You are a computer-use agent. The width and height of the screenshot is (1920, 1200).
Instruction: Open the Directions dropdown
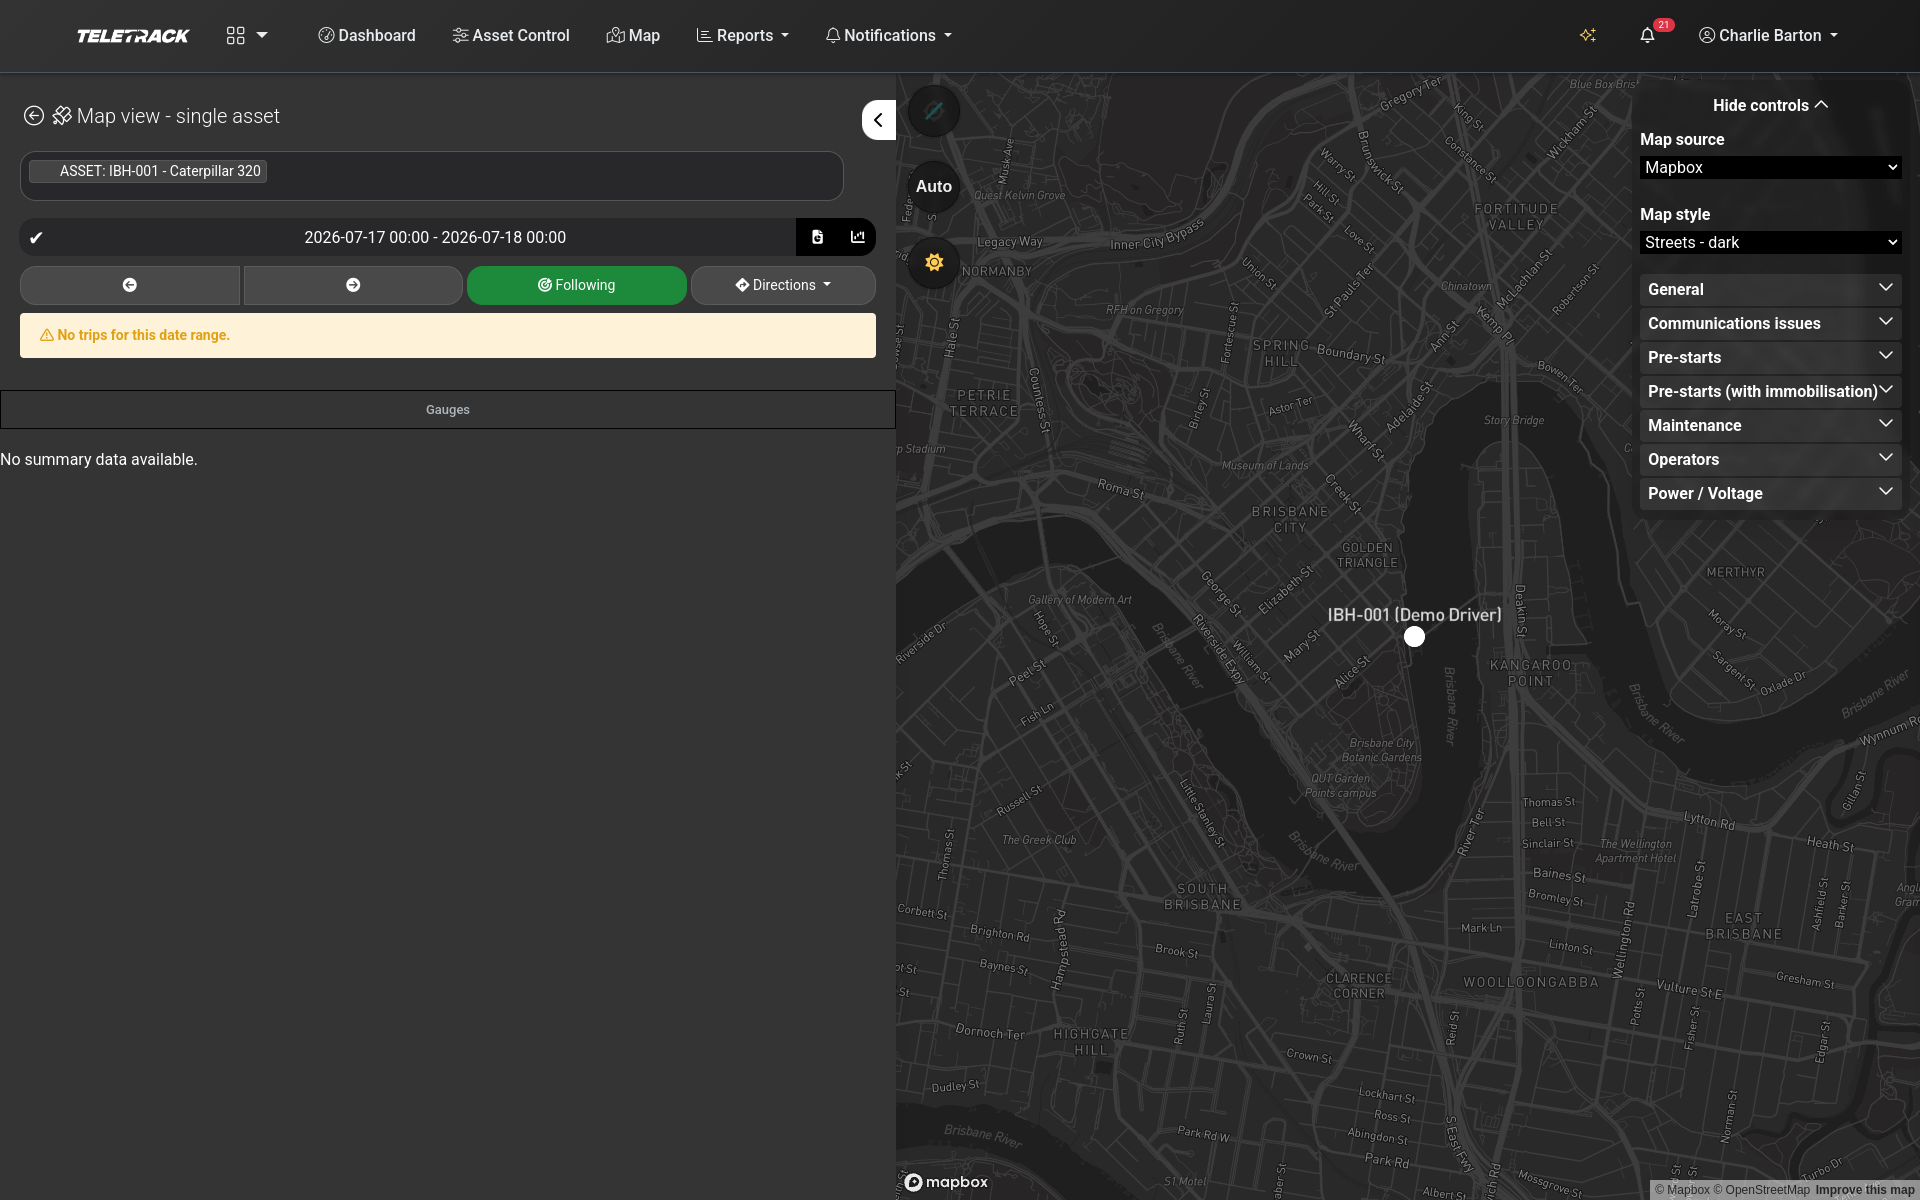(783, 285)
